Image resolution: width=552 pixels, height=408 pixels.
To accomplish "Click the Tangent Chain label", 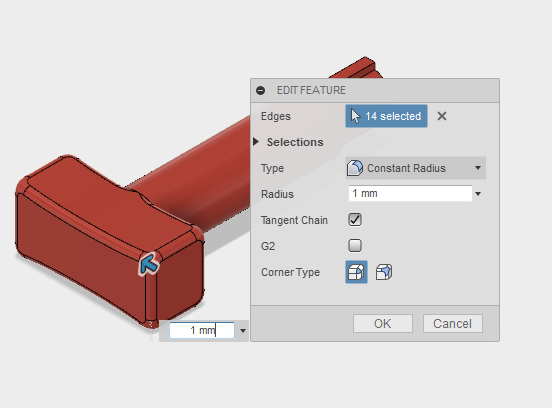I will 294,220.
